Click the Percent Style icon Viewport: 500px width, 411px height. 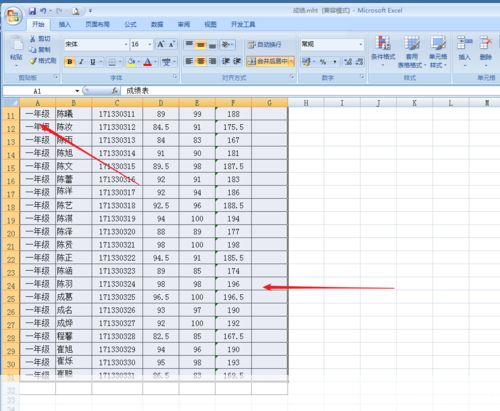(323, 61)
